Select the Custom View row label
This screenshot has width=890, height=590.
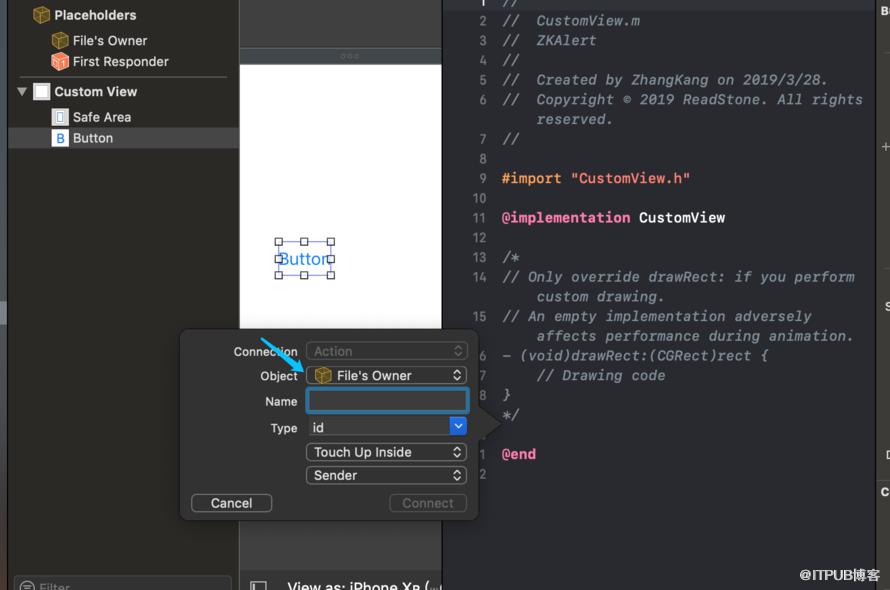[x=96, y=91]
